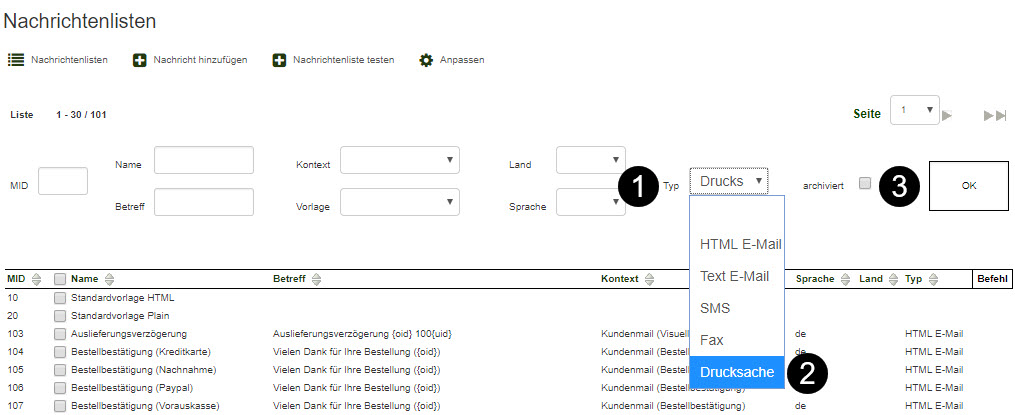This screenshot has height=415, width=1015.
Task: Open Anpassen via the gear icon
Action: coord(427,60)
